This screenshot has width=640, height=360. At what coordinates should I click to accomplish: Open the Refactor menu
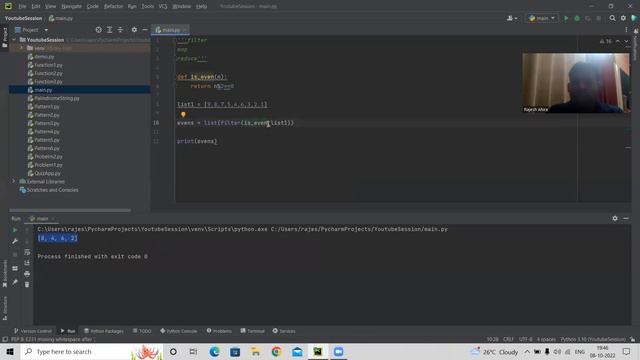pos(113,7)
